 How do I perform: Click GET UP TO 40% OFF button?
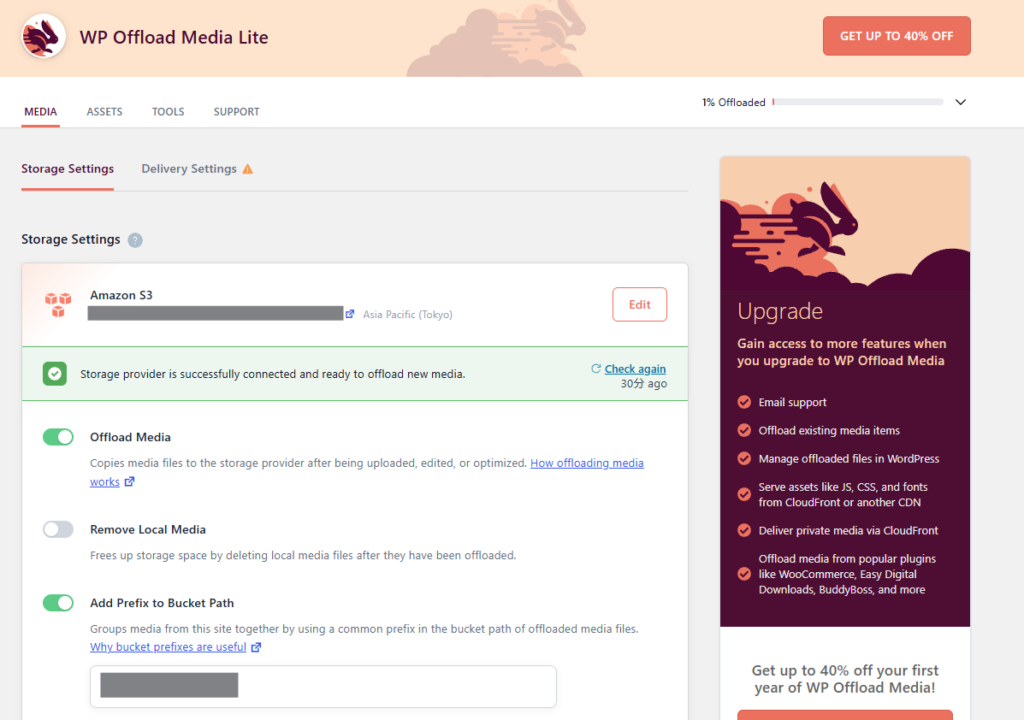coord(896,36)
